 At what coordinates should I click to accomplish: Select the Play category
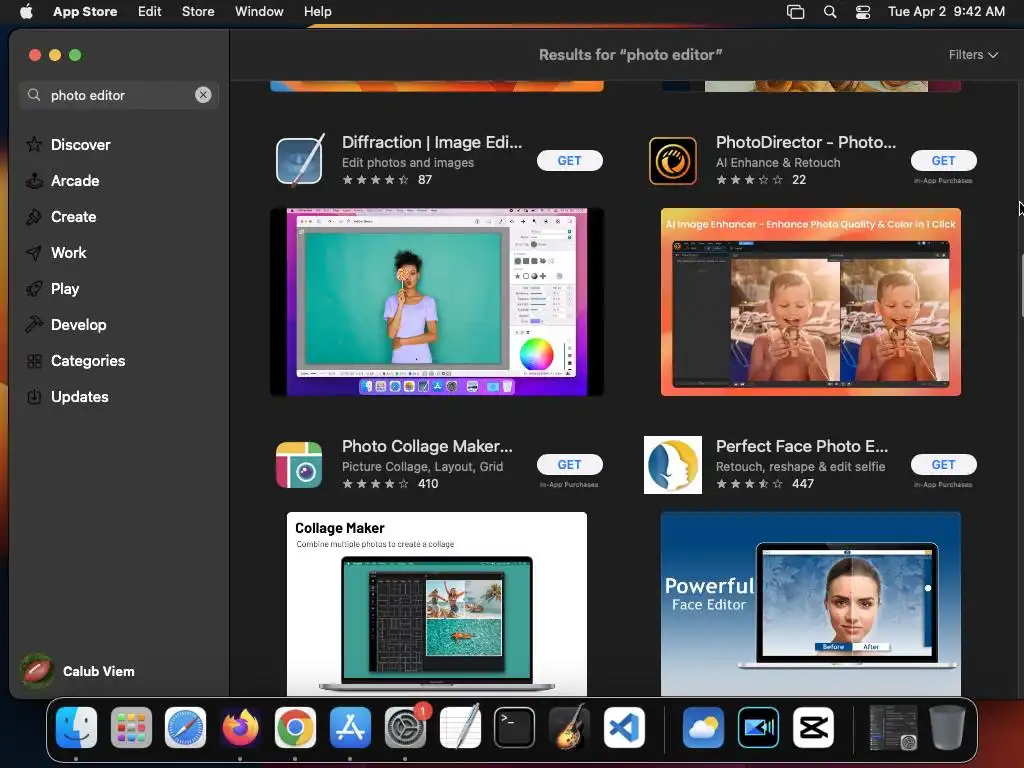52,289
